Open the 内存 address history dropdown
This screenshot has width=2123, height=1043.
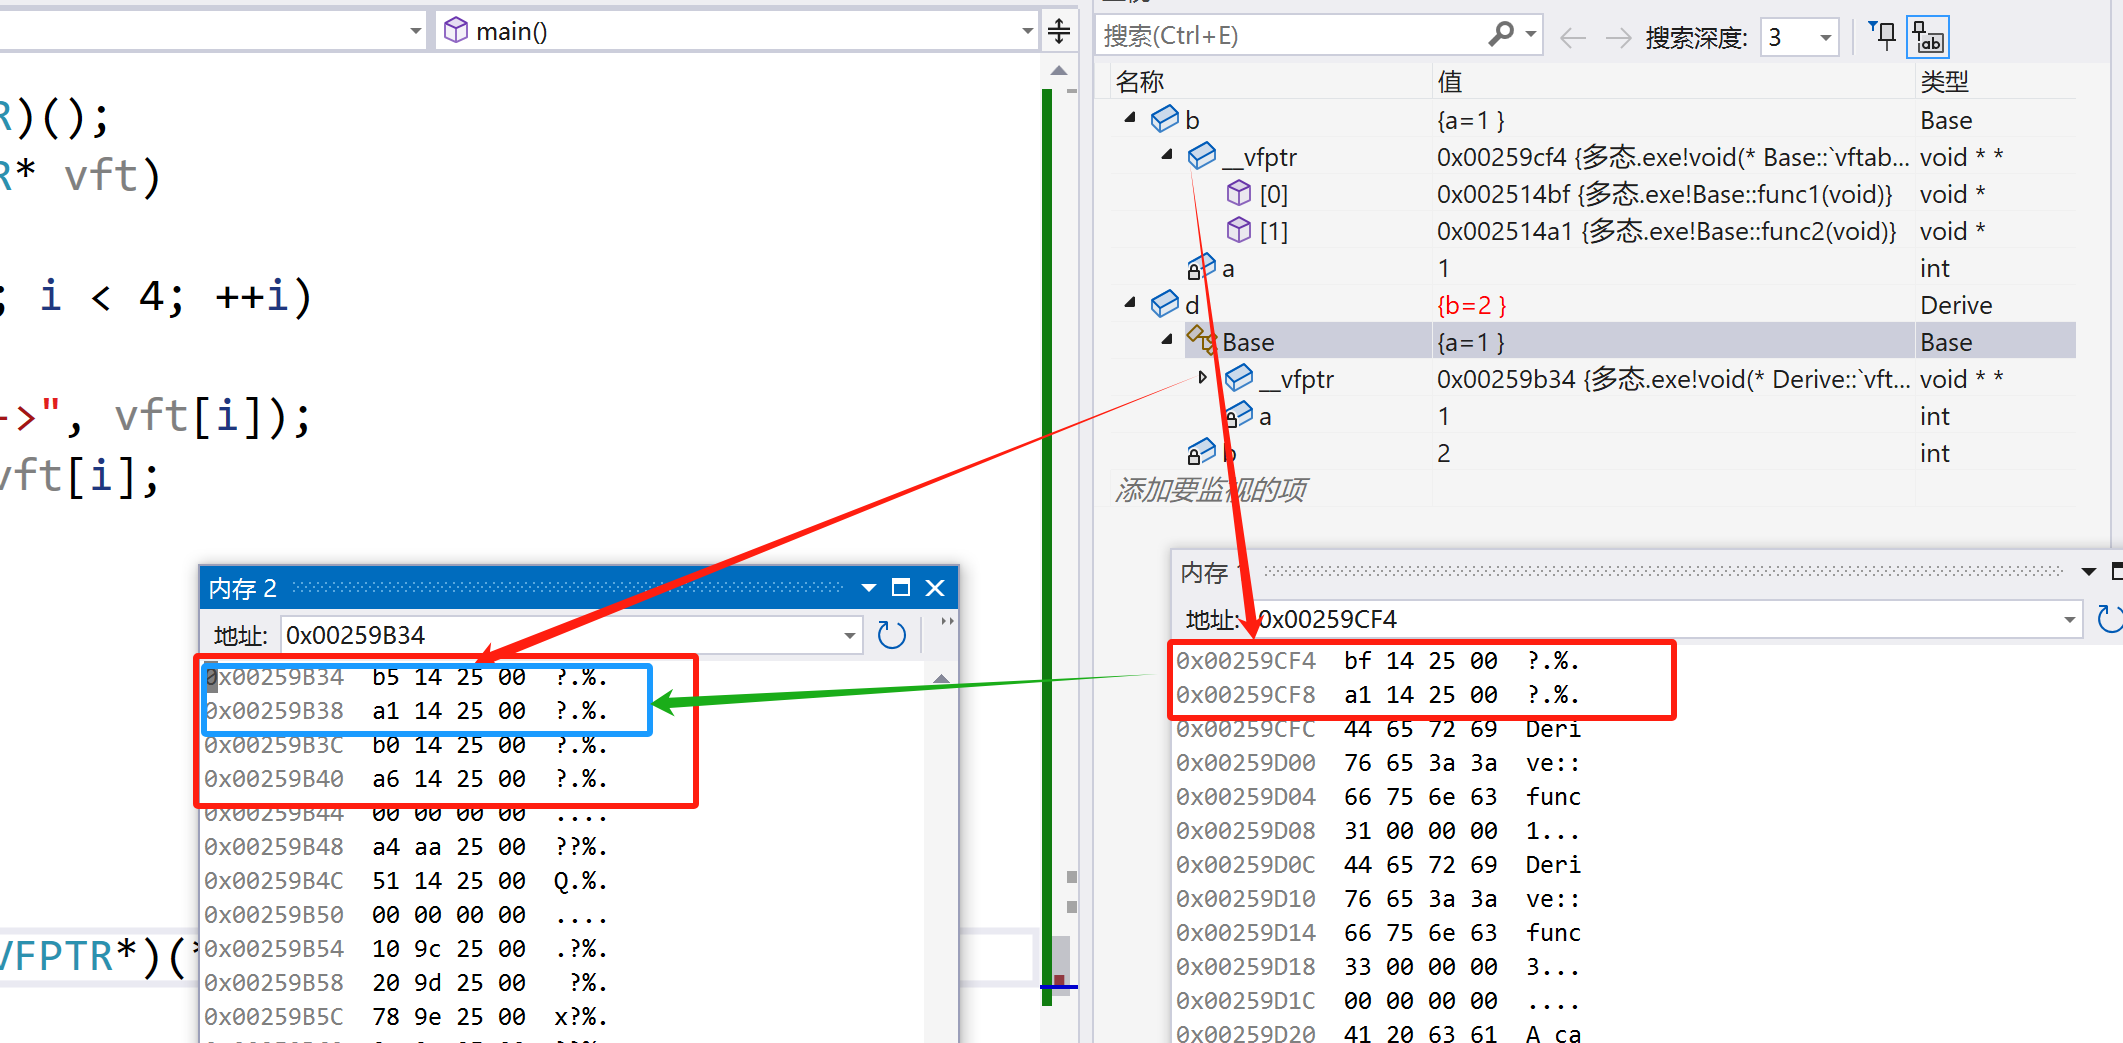(x=2069, y=620)
